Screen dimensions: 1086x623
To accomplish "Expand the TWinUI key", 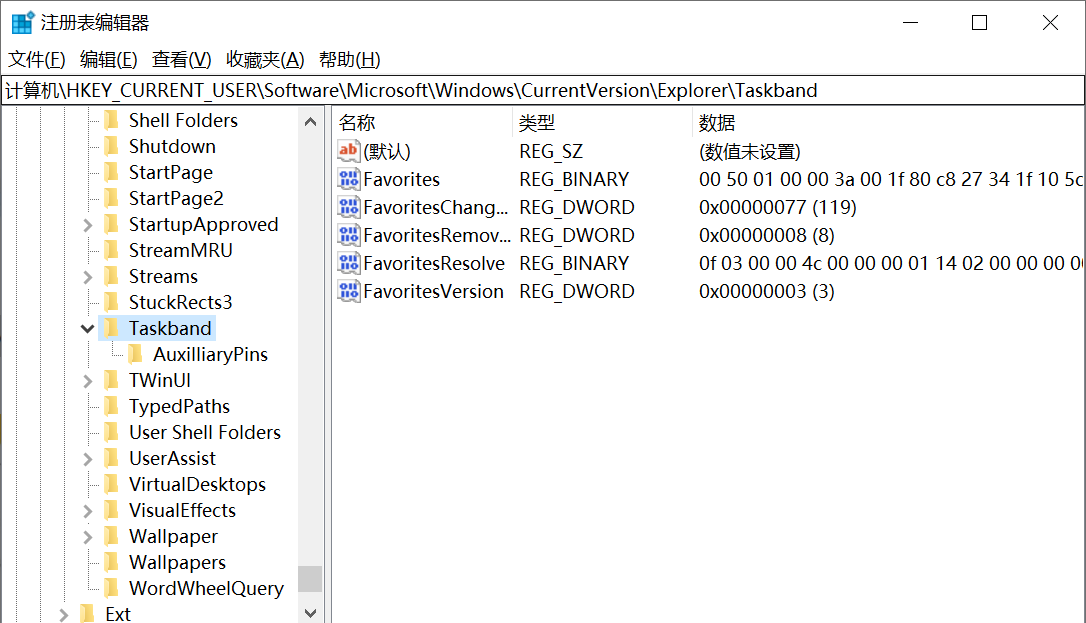I will (x=88, y=380).
